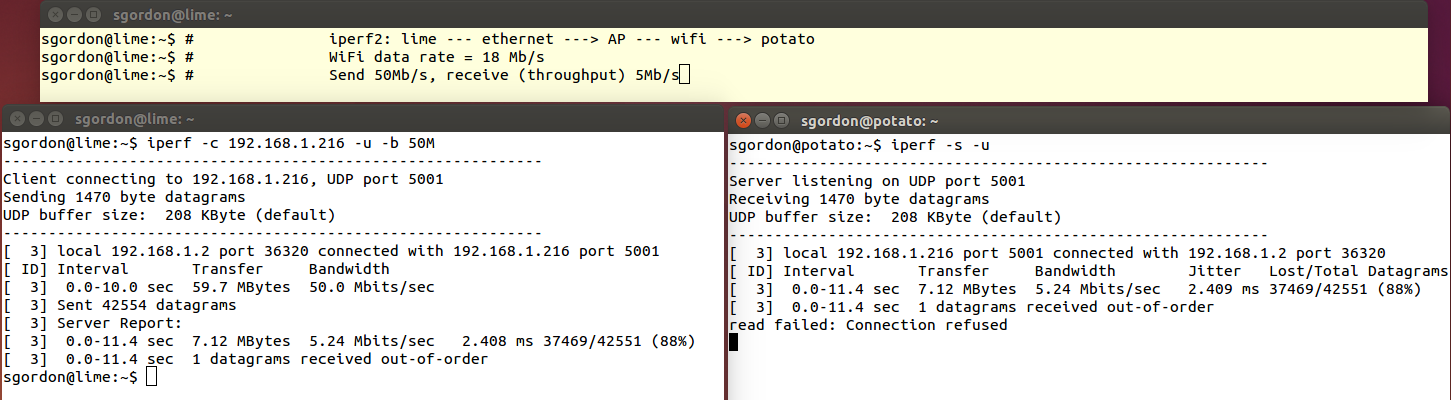Click the 'Server Report:' line
The image size is (1451, 400).
120,323
